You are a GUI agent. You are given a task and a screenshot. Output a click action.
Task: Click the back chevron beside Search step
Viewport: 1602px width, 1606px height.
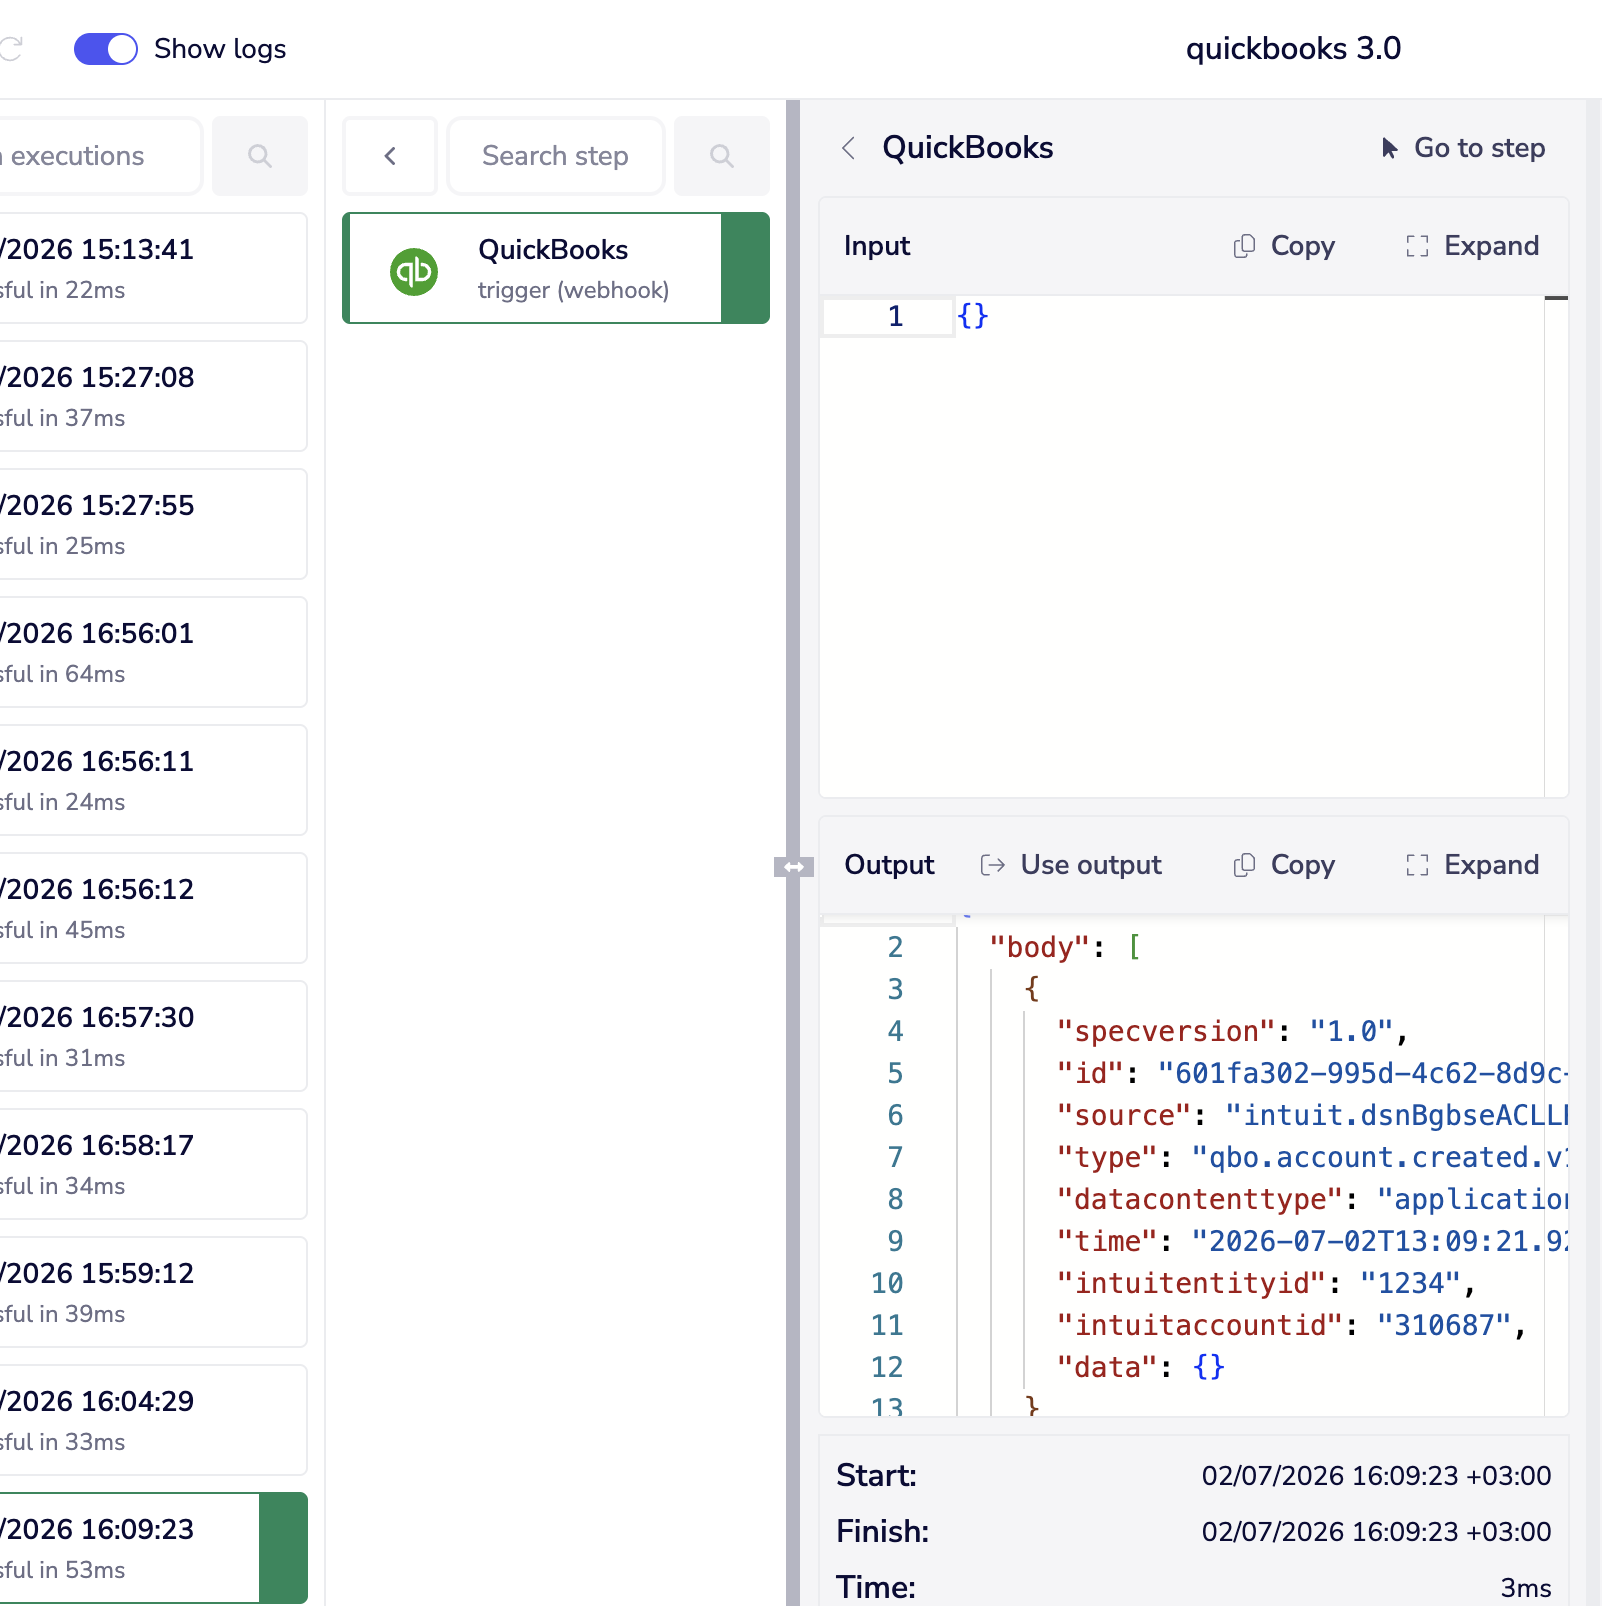(x=390, y=156)
